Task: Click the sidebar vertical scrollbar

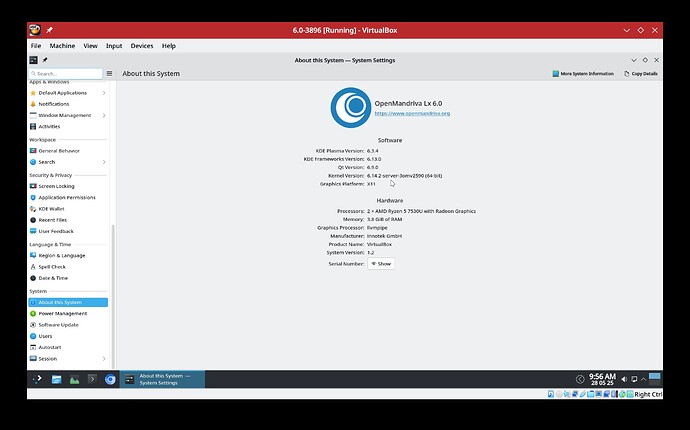Action: (x=113, y=296)
